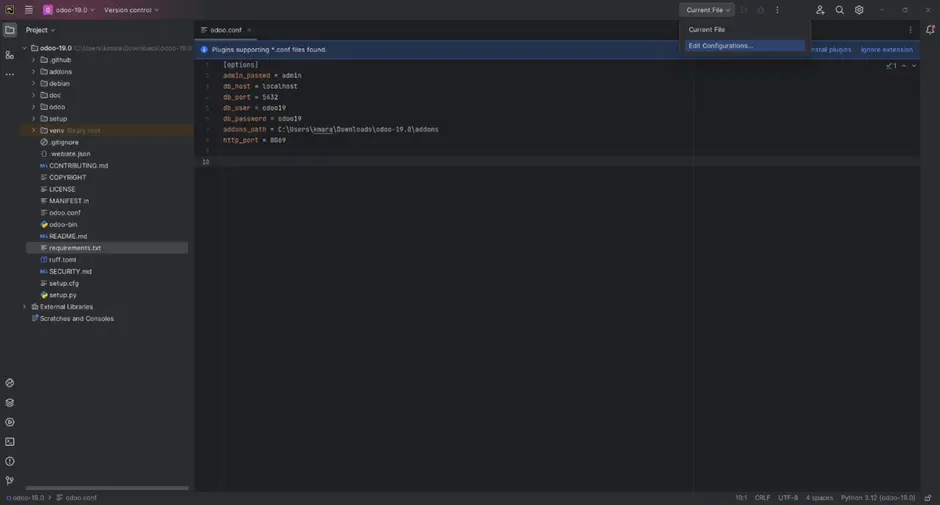Open the Notifications bell icon
This screenshot has height=505, width=940.
tap(930, 30)
